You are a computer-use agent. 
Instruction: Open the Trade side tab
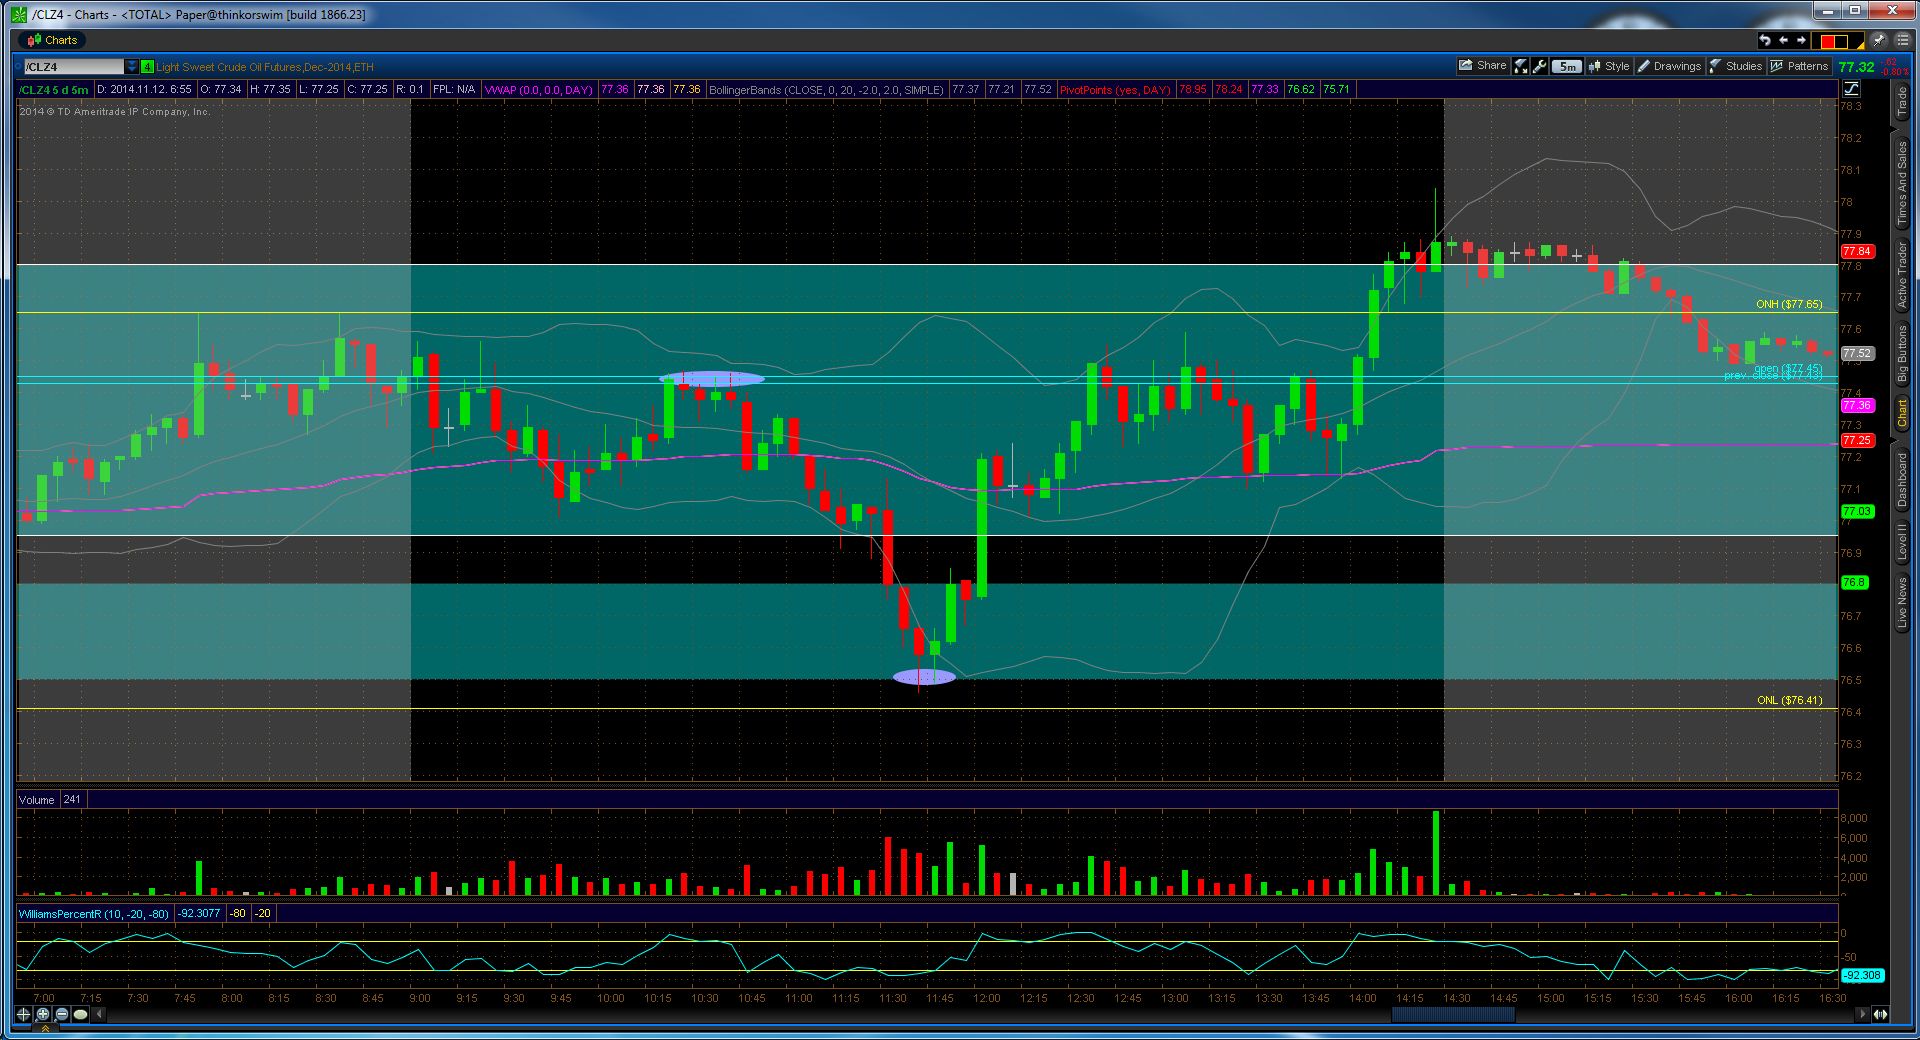pos(1901,102)
